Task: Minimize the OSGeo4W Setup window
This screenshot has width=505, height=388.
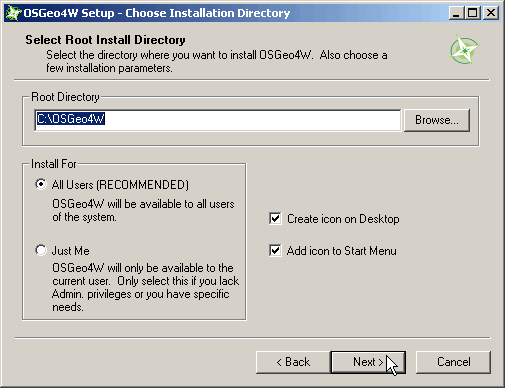Action: (456, 13)
